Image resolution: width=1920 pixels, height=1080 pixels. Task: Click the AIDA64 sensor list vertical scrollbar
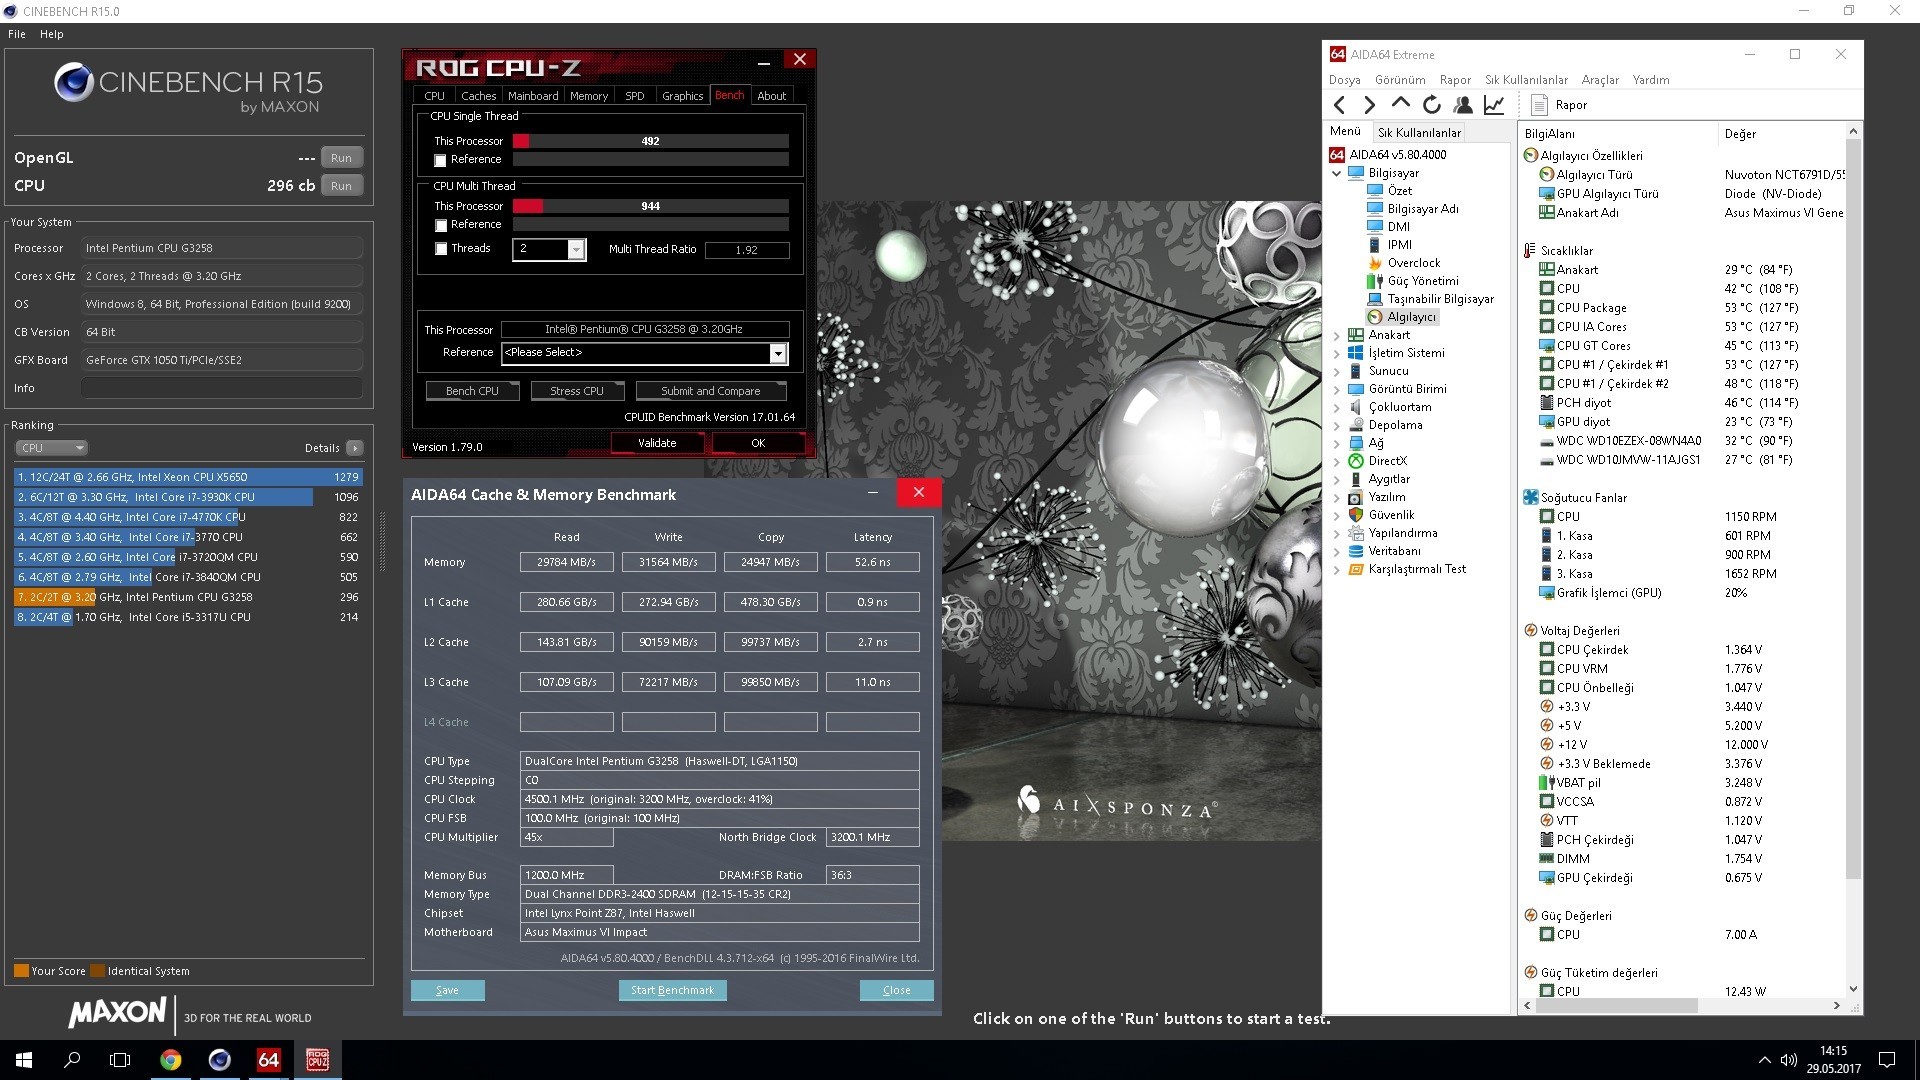pyautogui.click(x=1853, y=510)
